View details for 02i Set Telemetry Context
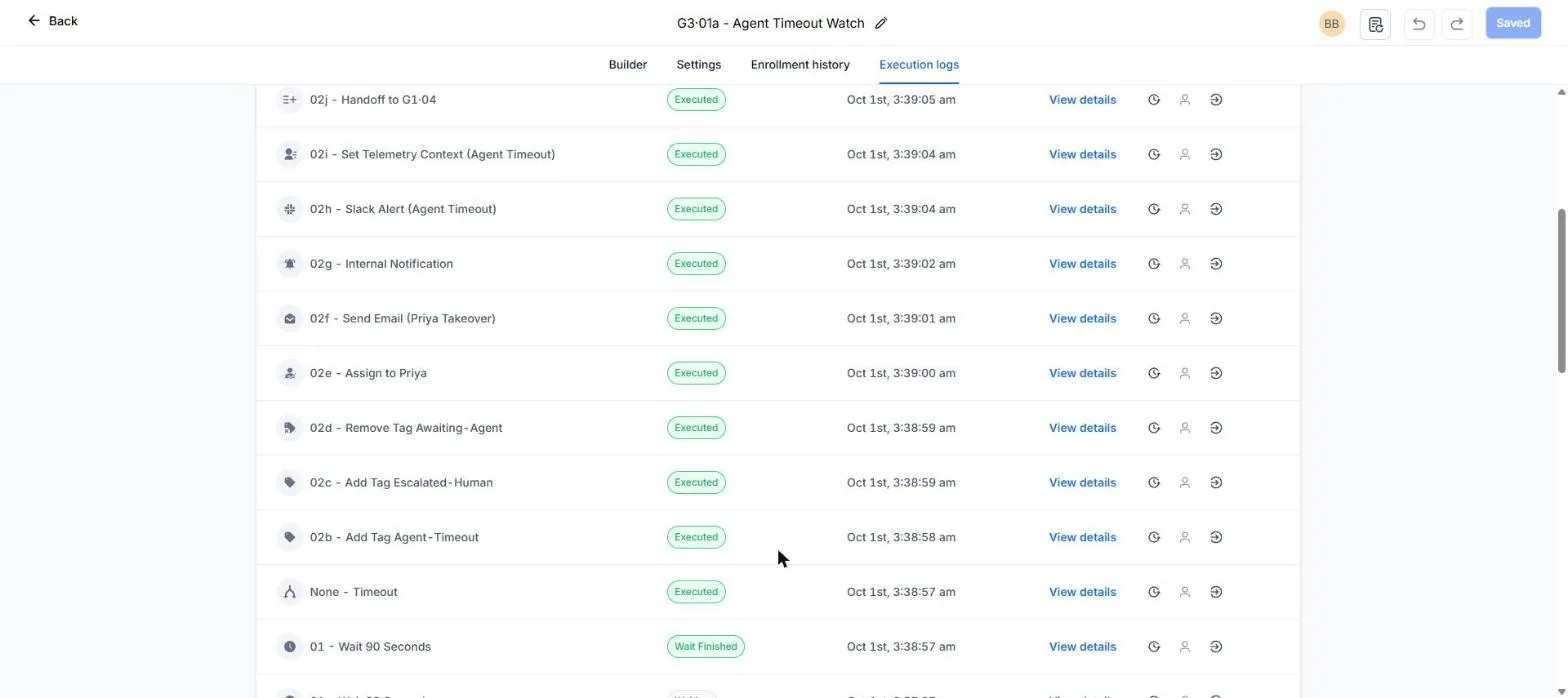Viewport: 1568px width, 698px height. pyautogui.click(x=1082, y=154)
